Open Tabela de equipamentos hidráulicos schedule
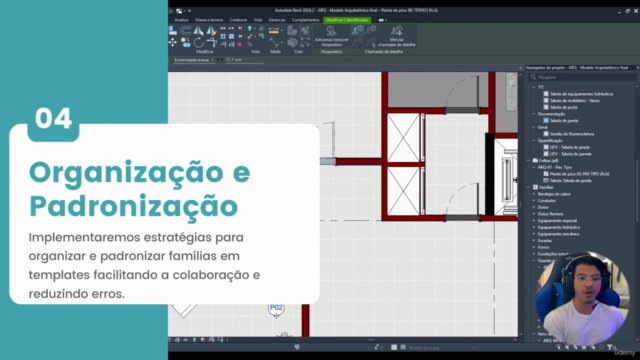 point(581,94)
